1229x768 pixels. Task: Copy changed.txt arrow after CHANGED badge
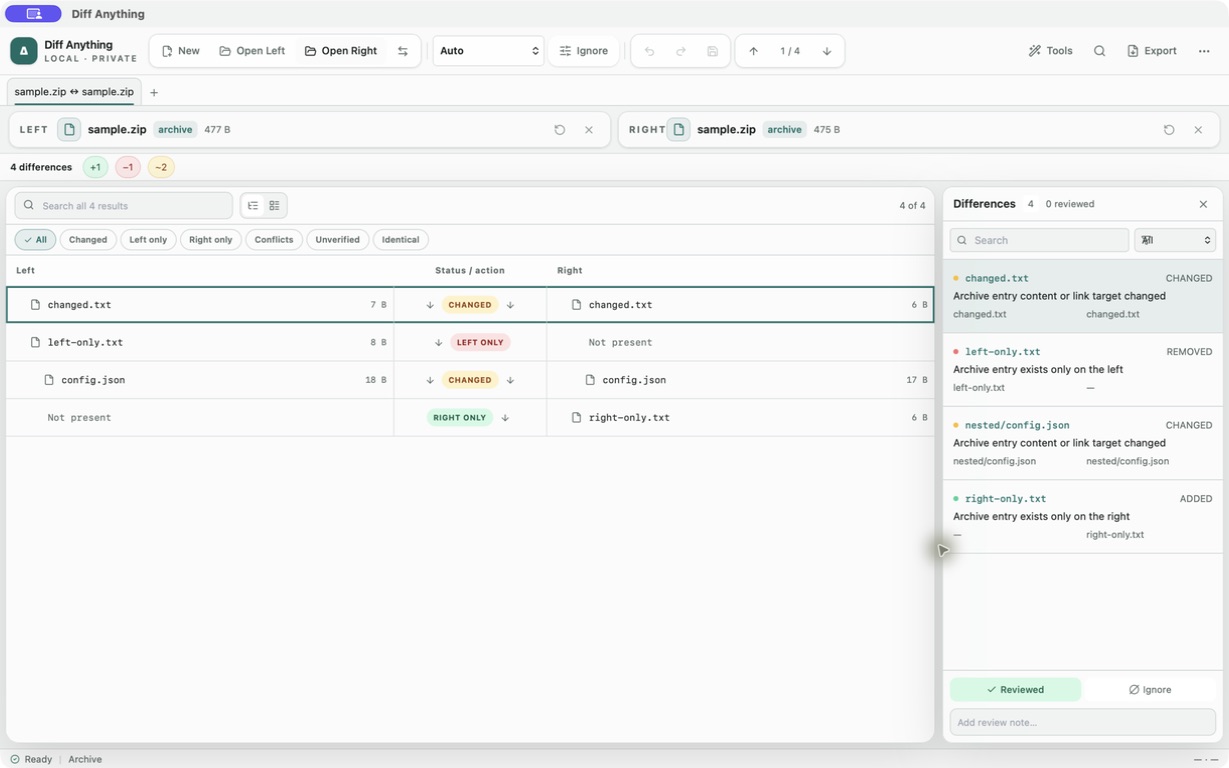[510, 305]
